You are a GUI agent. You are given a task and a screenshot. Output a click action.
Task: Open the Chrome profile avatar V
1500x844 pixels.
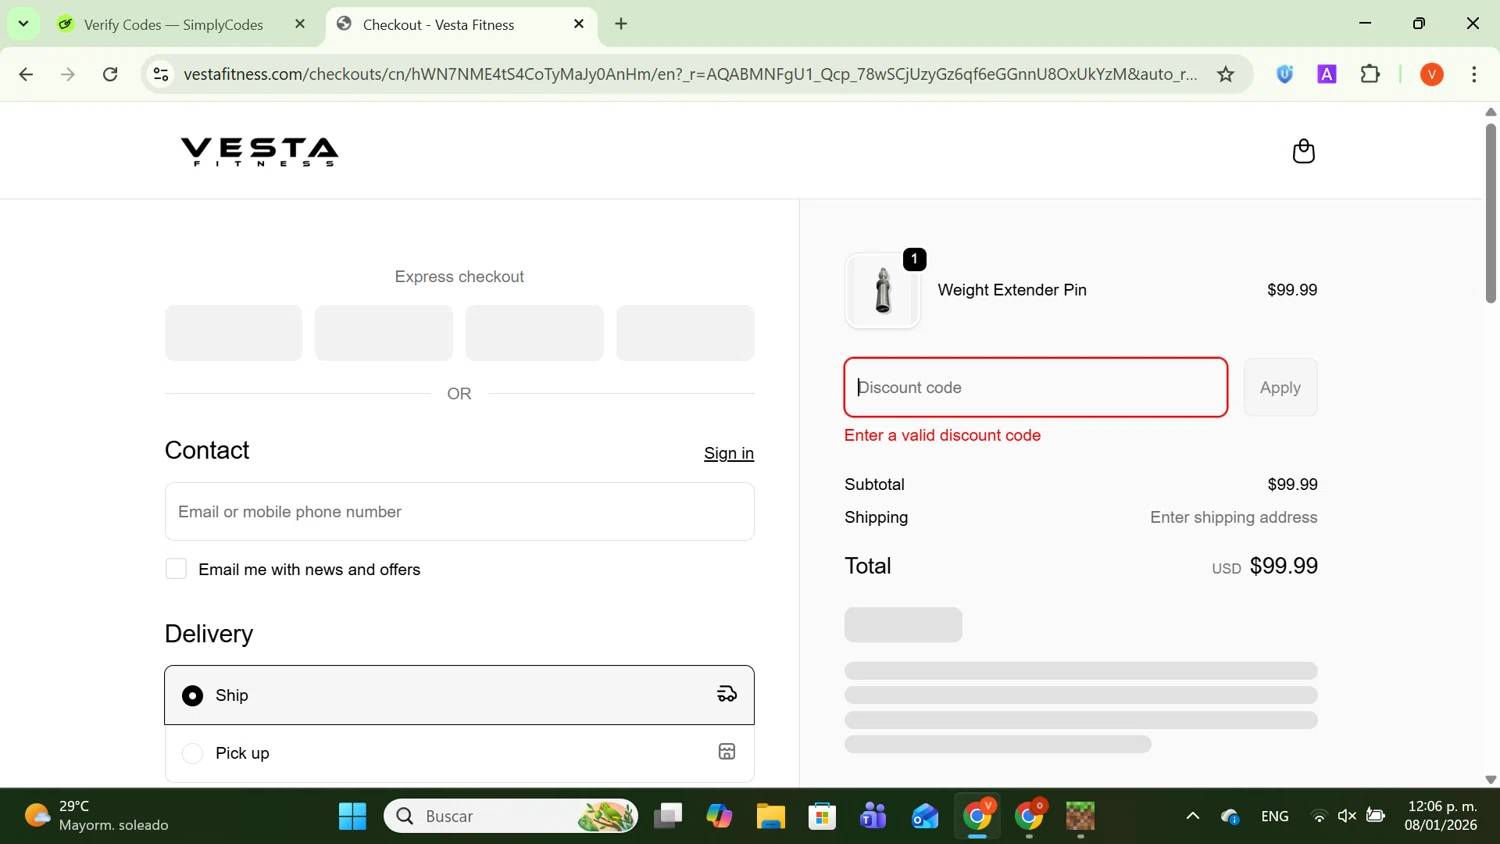click(x=1432, y=74)
